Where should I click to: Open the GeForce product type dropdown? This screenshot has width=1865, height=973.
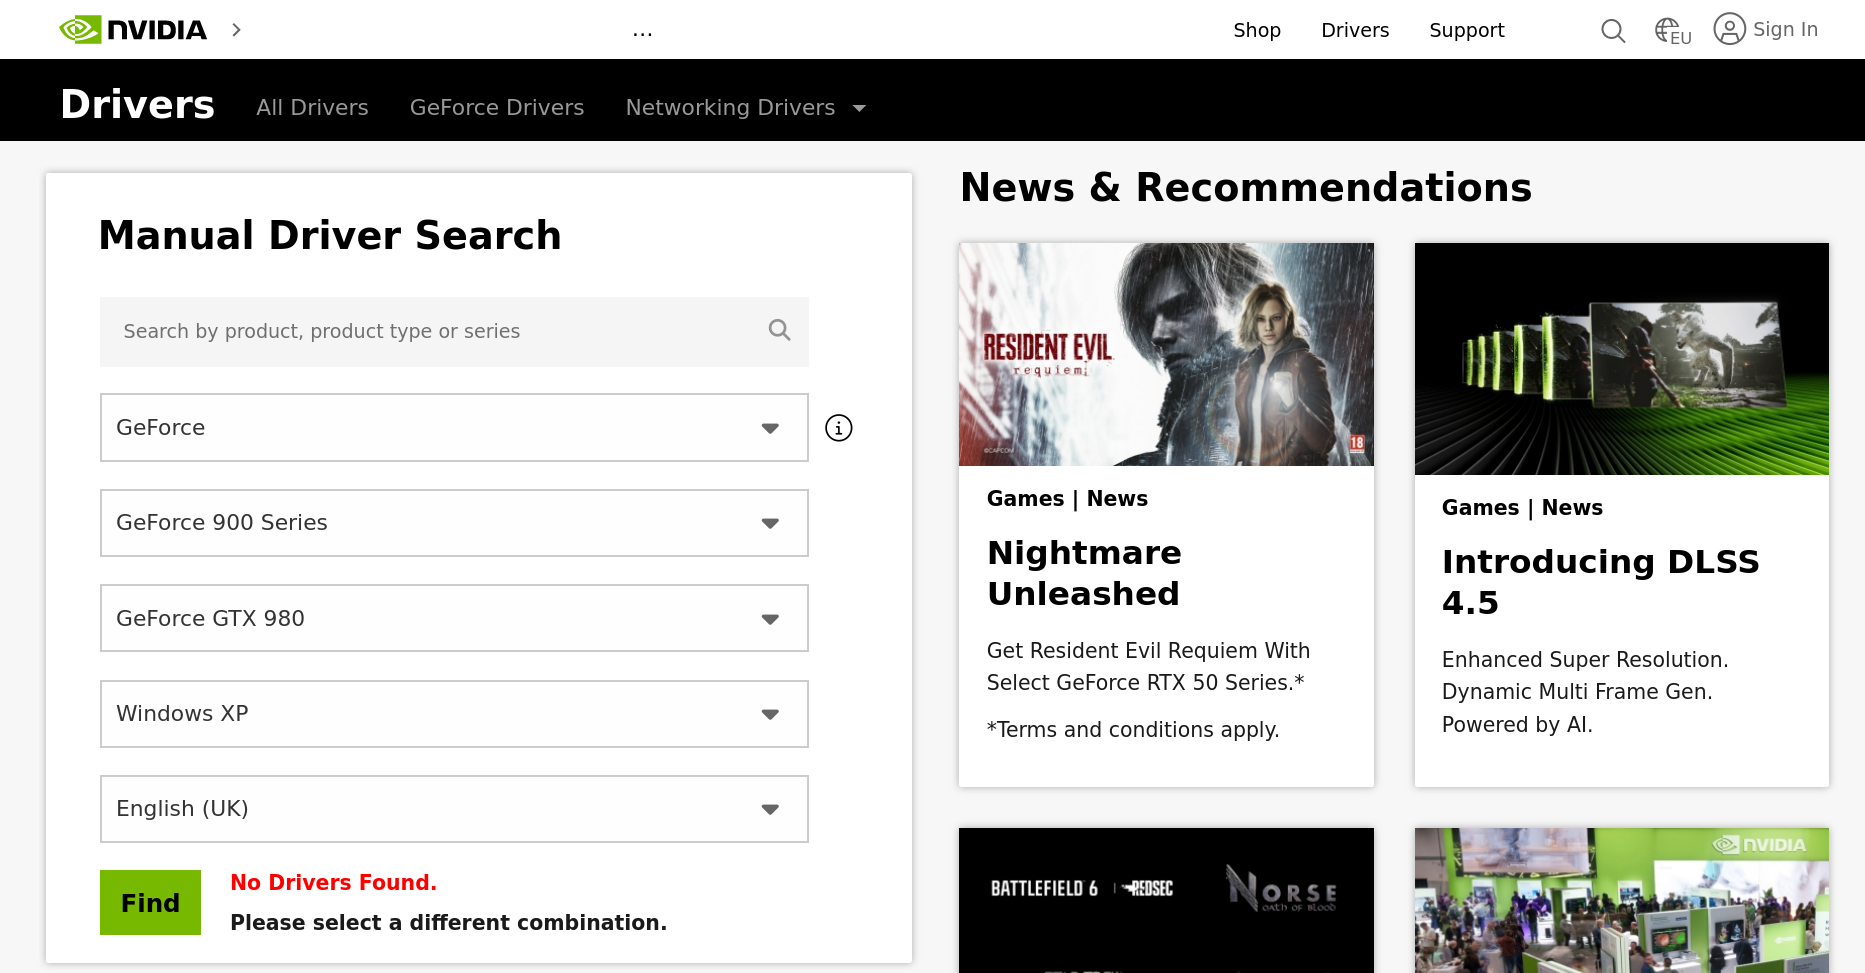(454, 428)
